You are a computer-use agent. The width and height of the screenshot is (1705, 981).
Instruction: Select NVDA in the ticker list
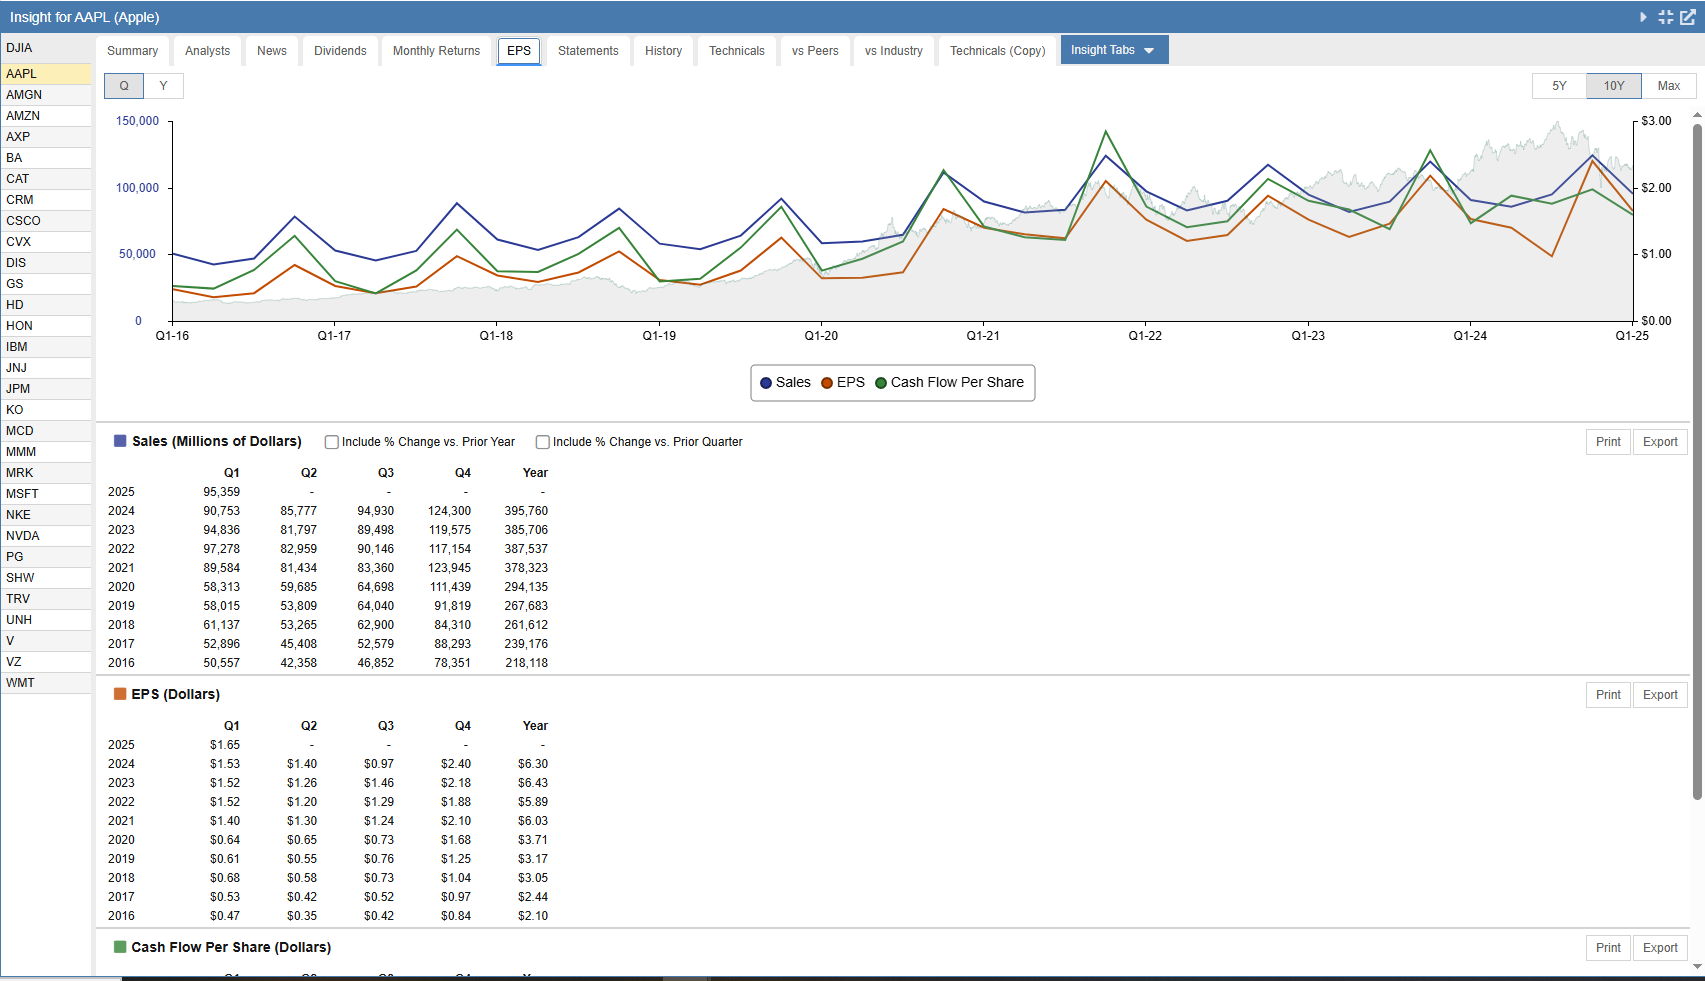pyautogui.click(x=46, y=536)
